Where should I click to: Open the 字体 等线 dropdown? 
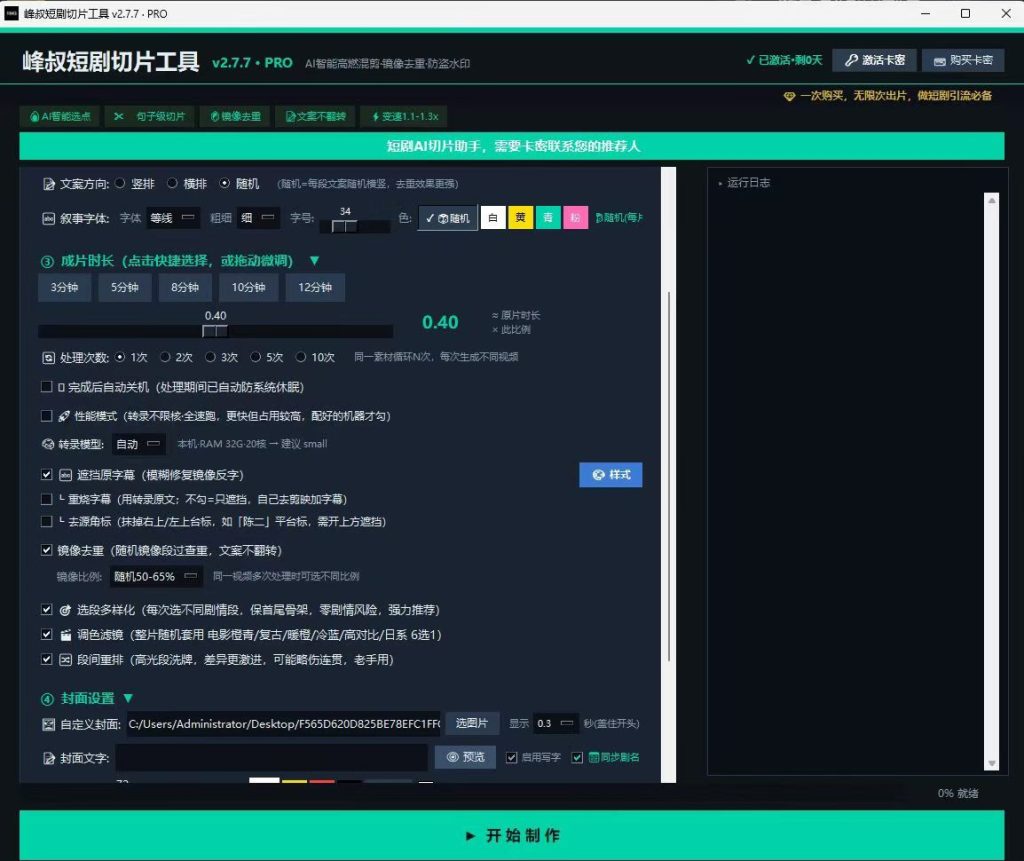click(x=173, y=218)
